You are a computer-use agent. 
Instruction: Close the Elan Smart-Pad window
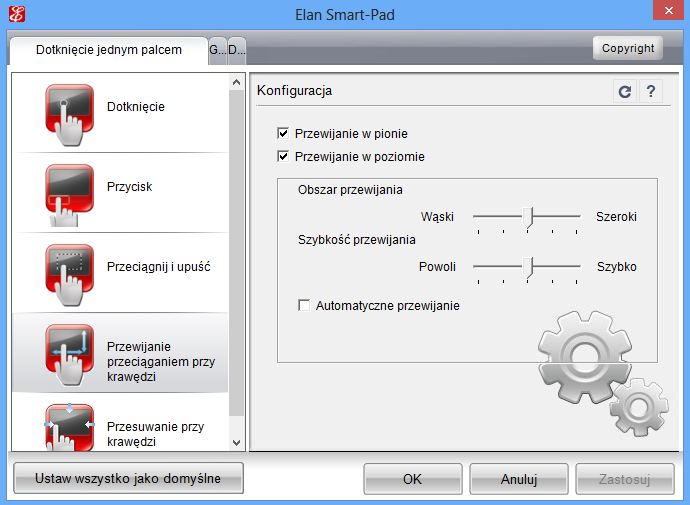coord(668,10)
